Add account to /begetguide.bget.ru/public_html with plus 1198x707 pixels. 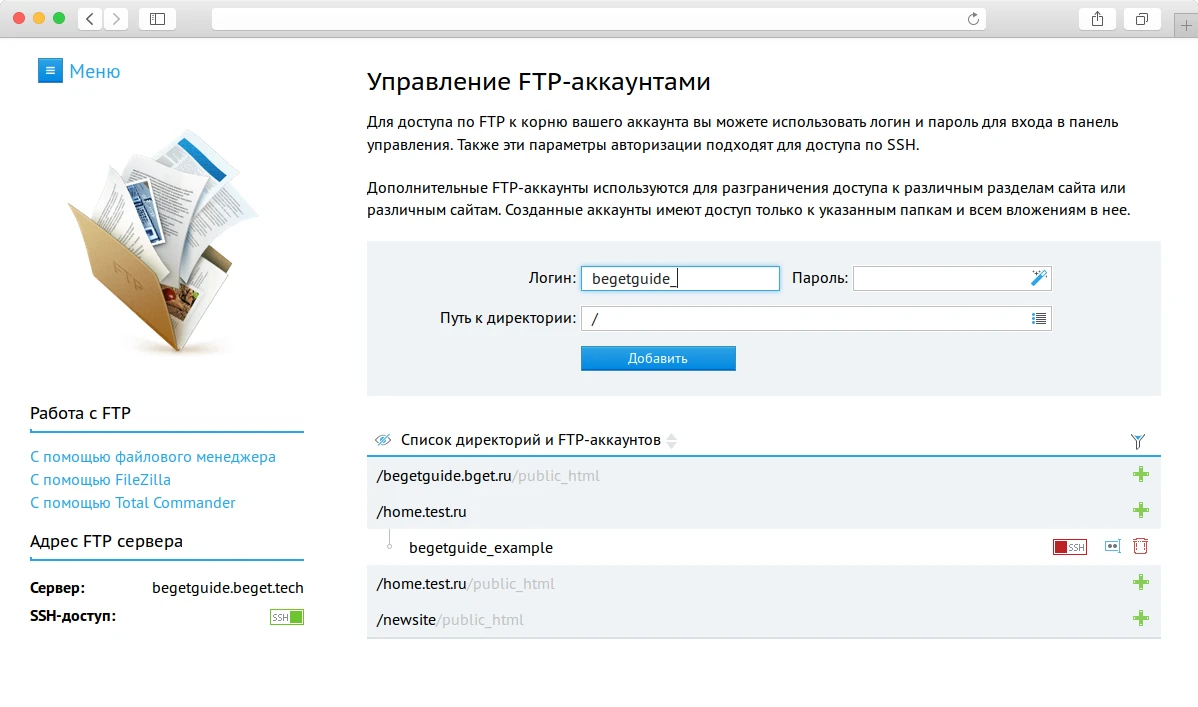(x=1140, y=474)
